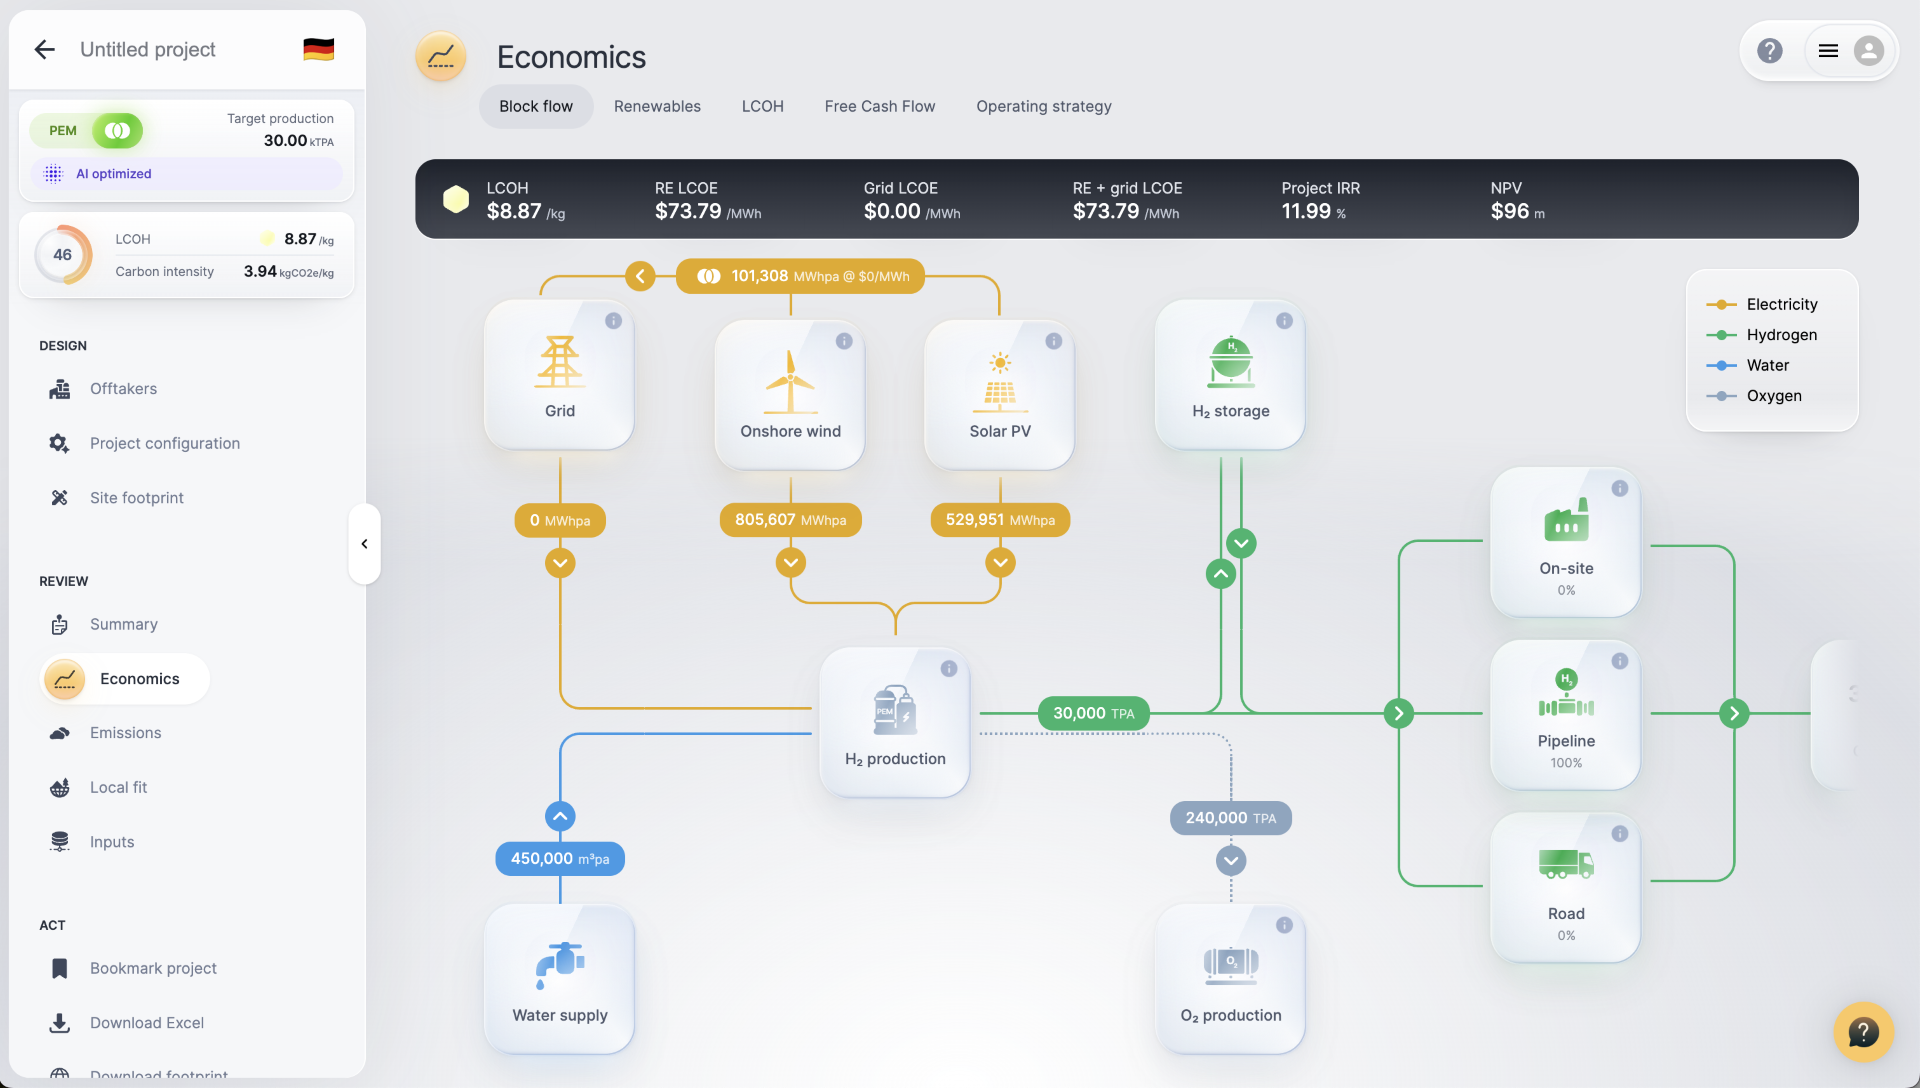Click the Road truck transport block
Screen dimensions: 1920x1088
pyautogui.click(x=1565, y=886)
